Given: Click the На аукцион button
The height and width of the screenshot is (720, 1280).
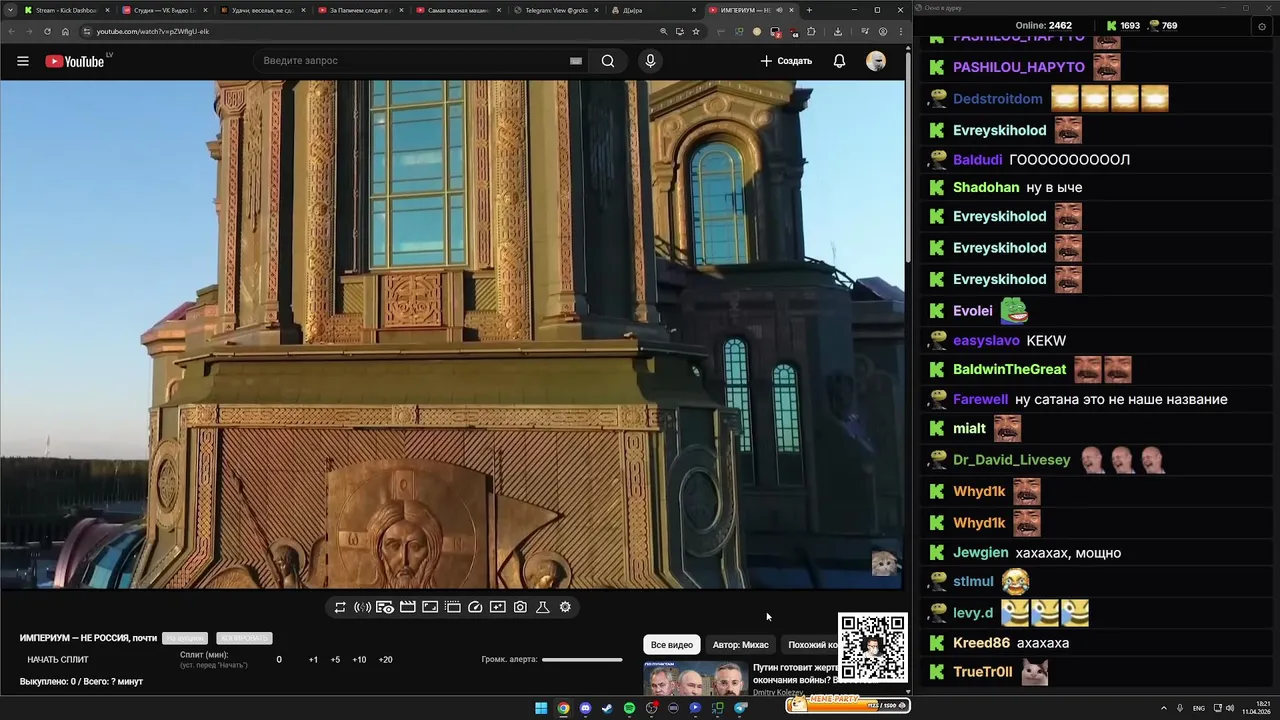Looking at the screenshot, I should point(185,638).
